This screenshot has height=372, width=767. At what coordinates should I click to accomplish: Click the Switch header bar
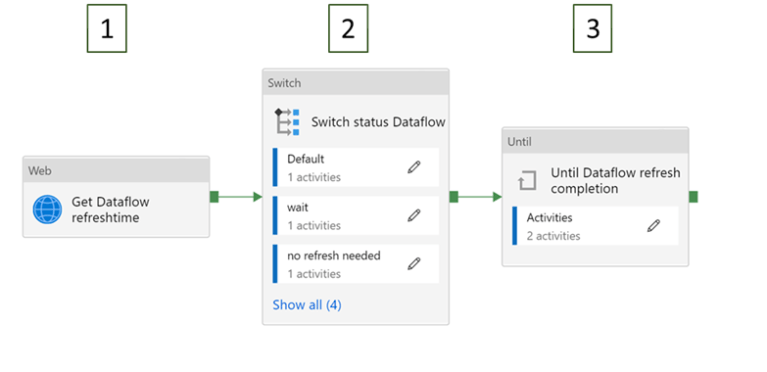tap(356, 83)
